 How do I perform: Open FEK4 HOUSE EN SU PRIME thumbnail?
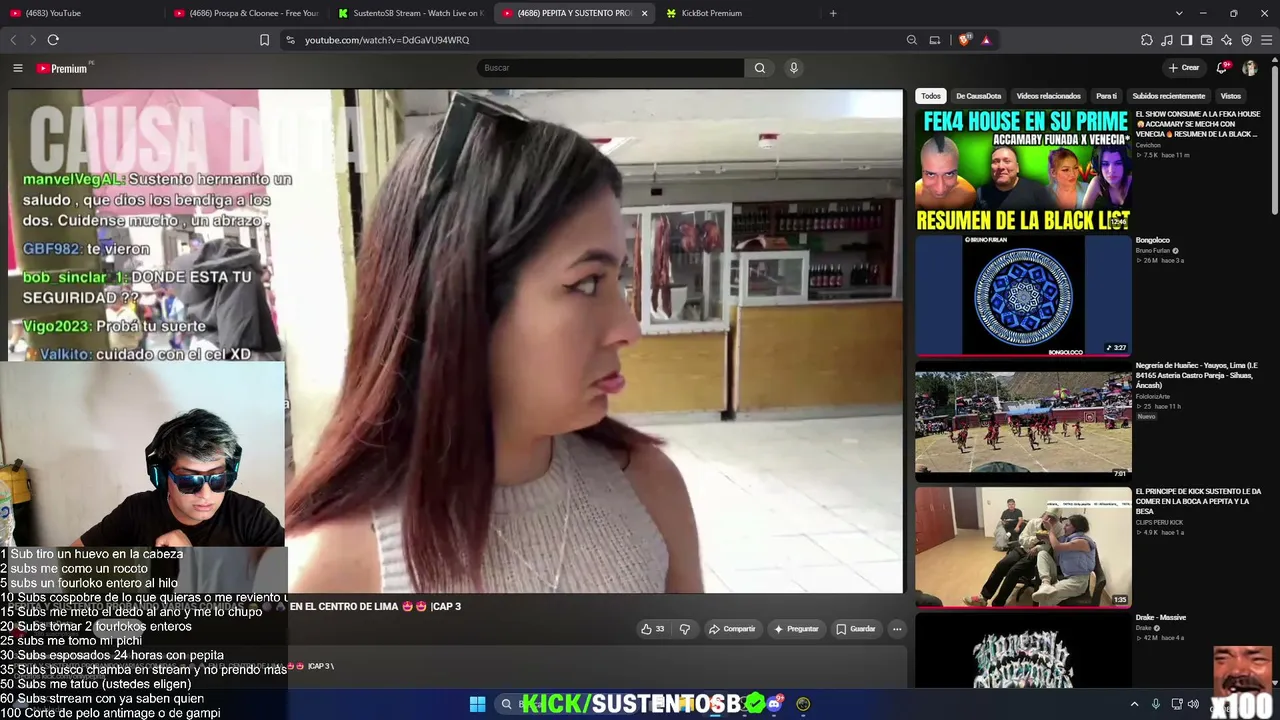click(x=1023, y=170)
